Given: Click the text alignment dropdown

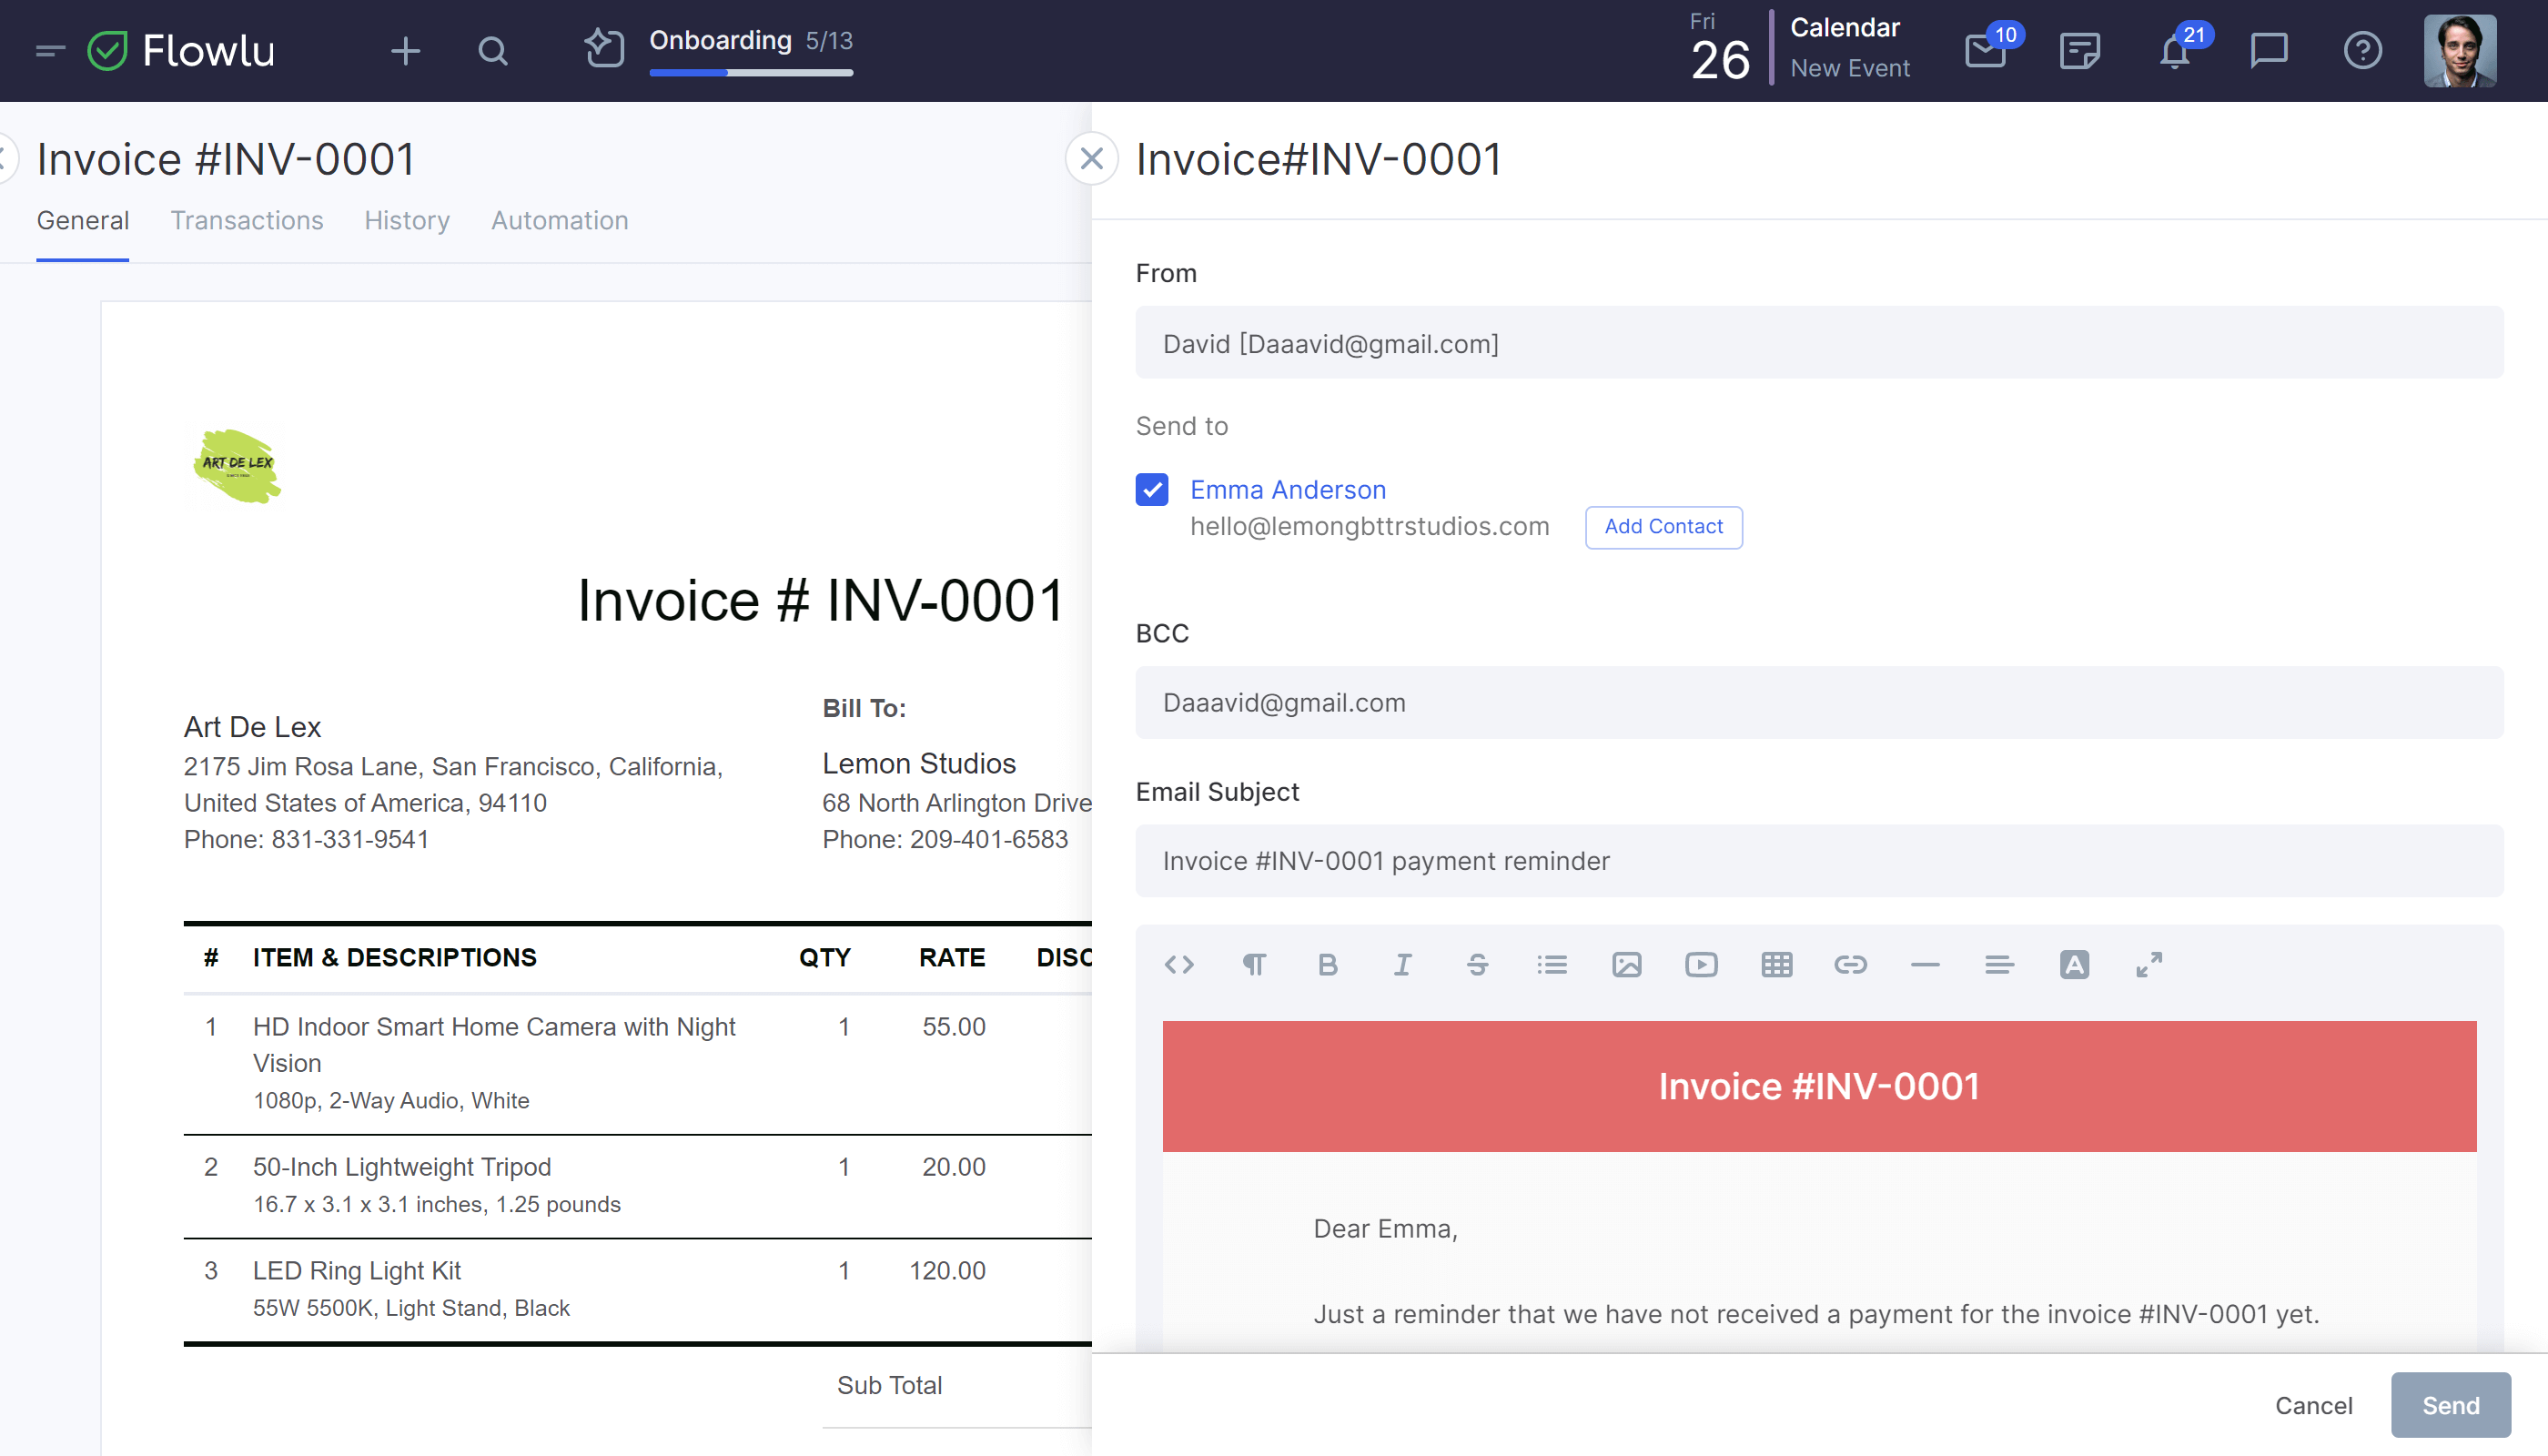Looking at the screenshot, I should tap(1998, 965).
